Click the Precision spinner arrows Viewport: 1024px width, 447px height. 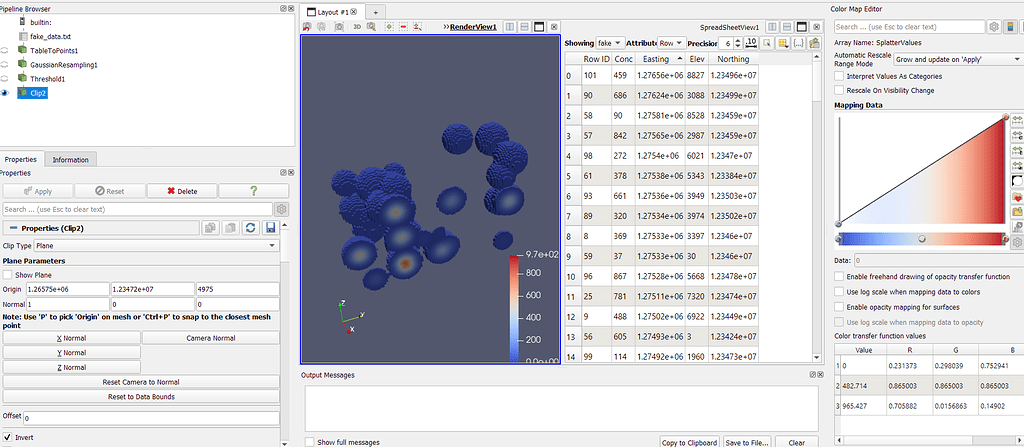[x=738, y=42]
